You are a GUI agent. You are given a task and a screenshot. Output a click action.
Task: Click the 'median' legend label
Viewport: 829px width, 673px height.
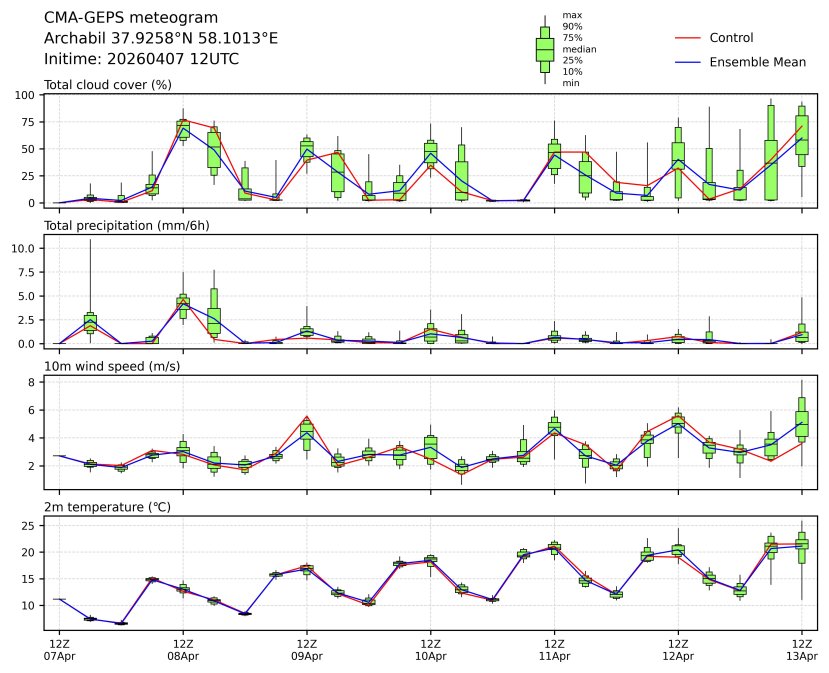(x=579, y=49)
